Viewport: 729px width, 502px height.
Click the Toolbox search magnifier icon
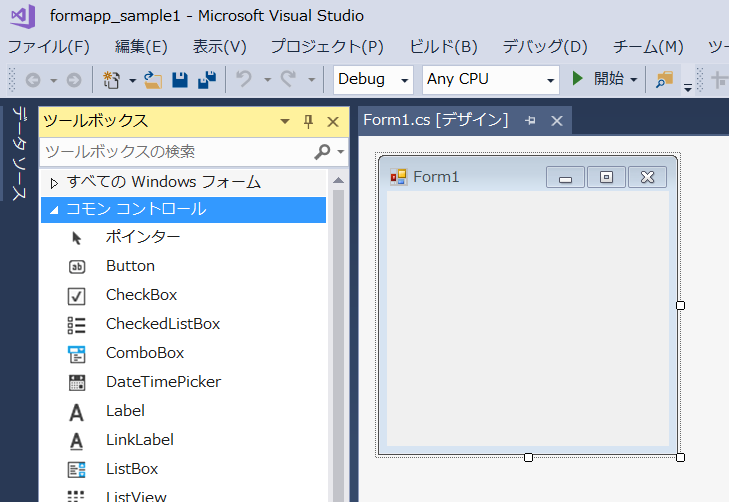click(322, 152)
